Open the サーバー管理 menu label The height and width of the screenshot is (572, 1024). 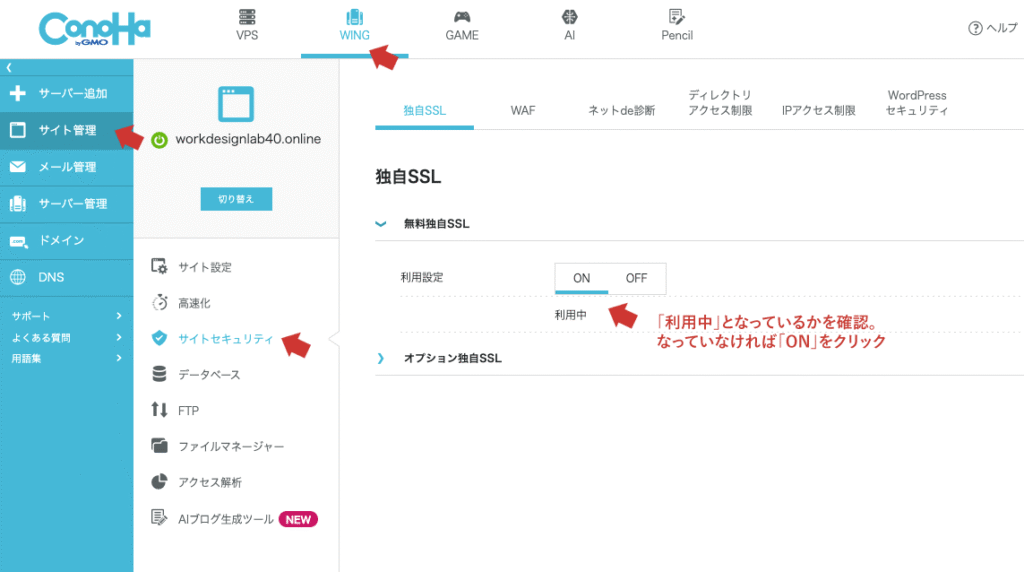pyautogui.click(x=72, y=204)
